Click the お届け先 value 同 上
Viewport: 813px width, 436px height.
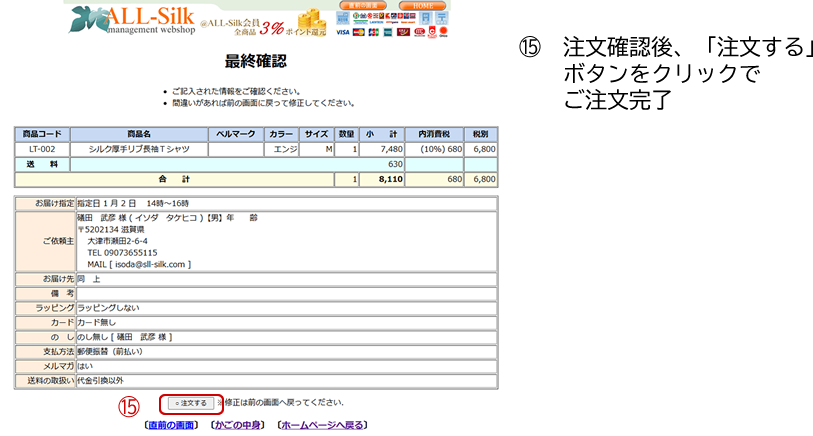[x=89, y=279]
